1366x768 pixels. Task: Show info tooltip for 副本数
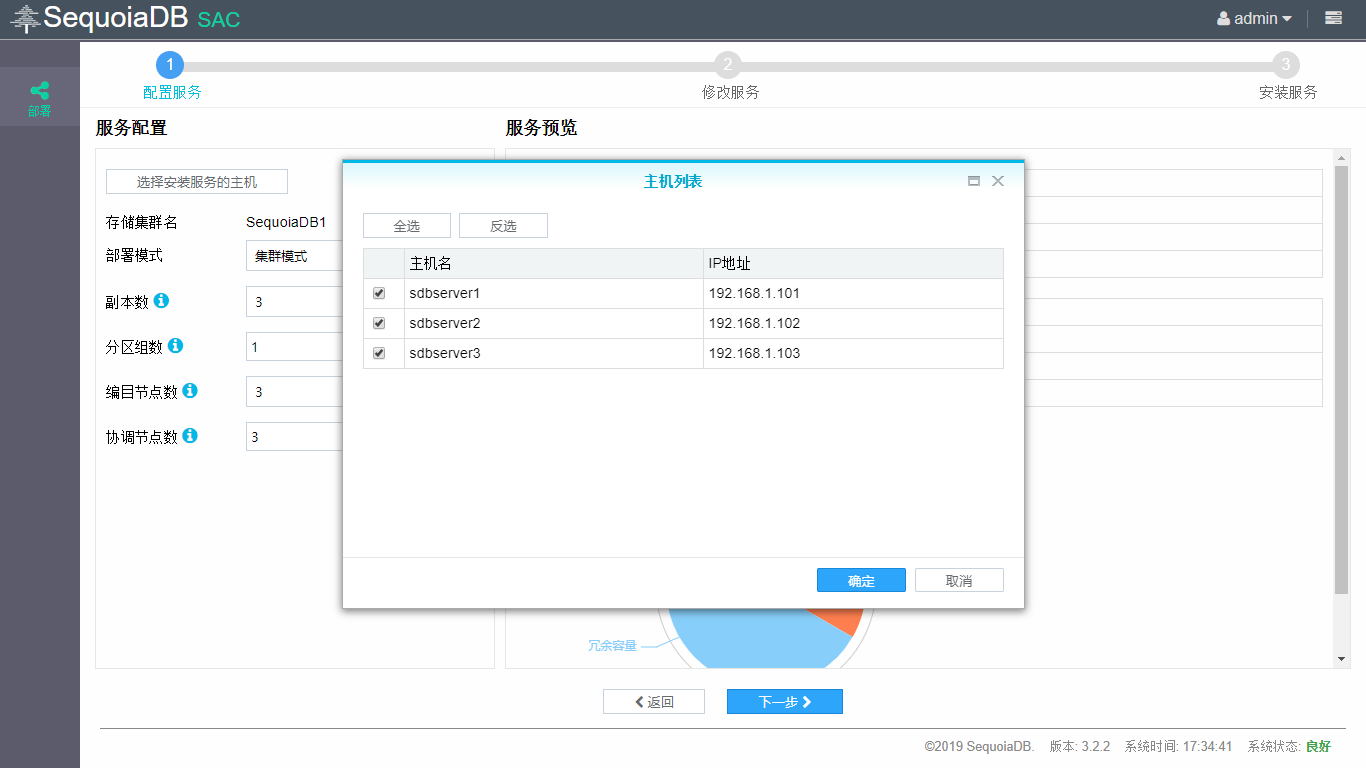[161, 300]
